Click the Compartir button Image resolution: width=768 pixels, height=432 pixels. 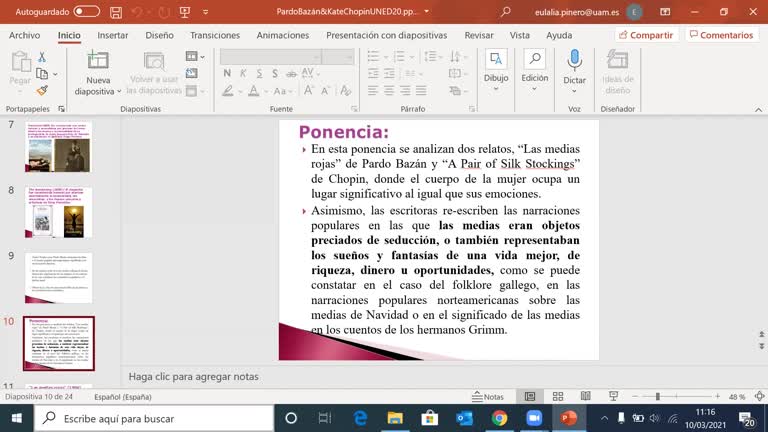(646, 35)
